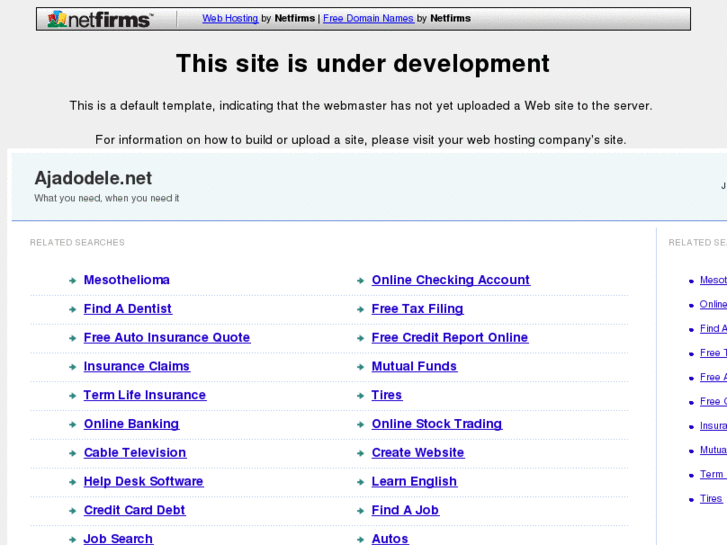Click the arrow icon beside Create Website
727x545 pixels.
(360, 453)
